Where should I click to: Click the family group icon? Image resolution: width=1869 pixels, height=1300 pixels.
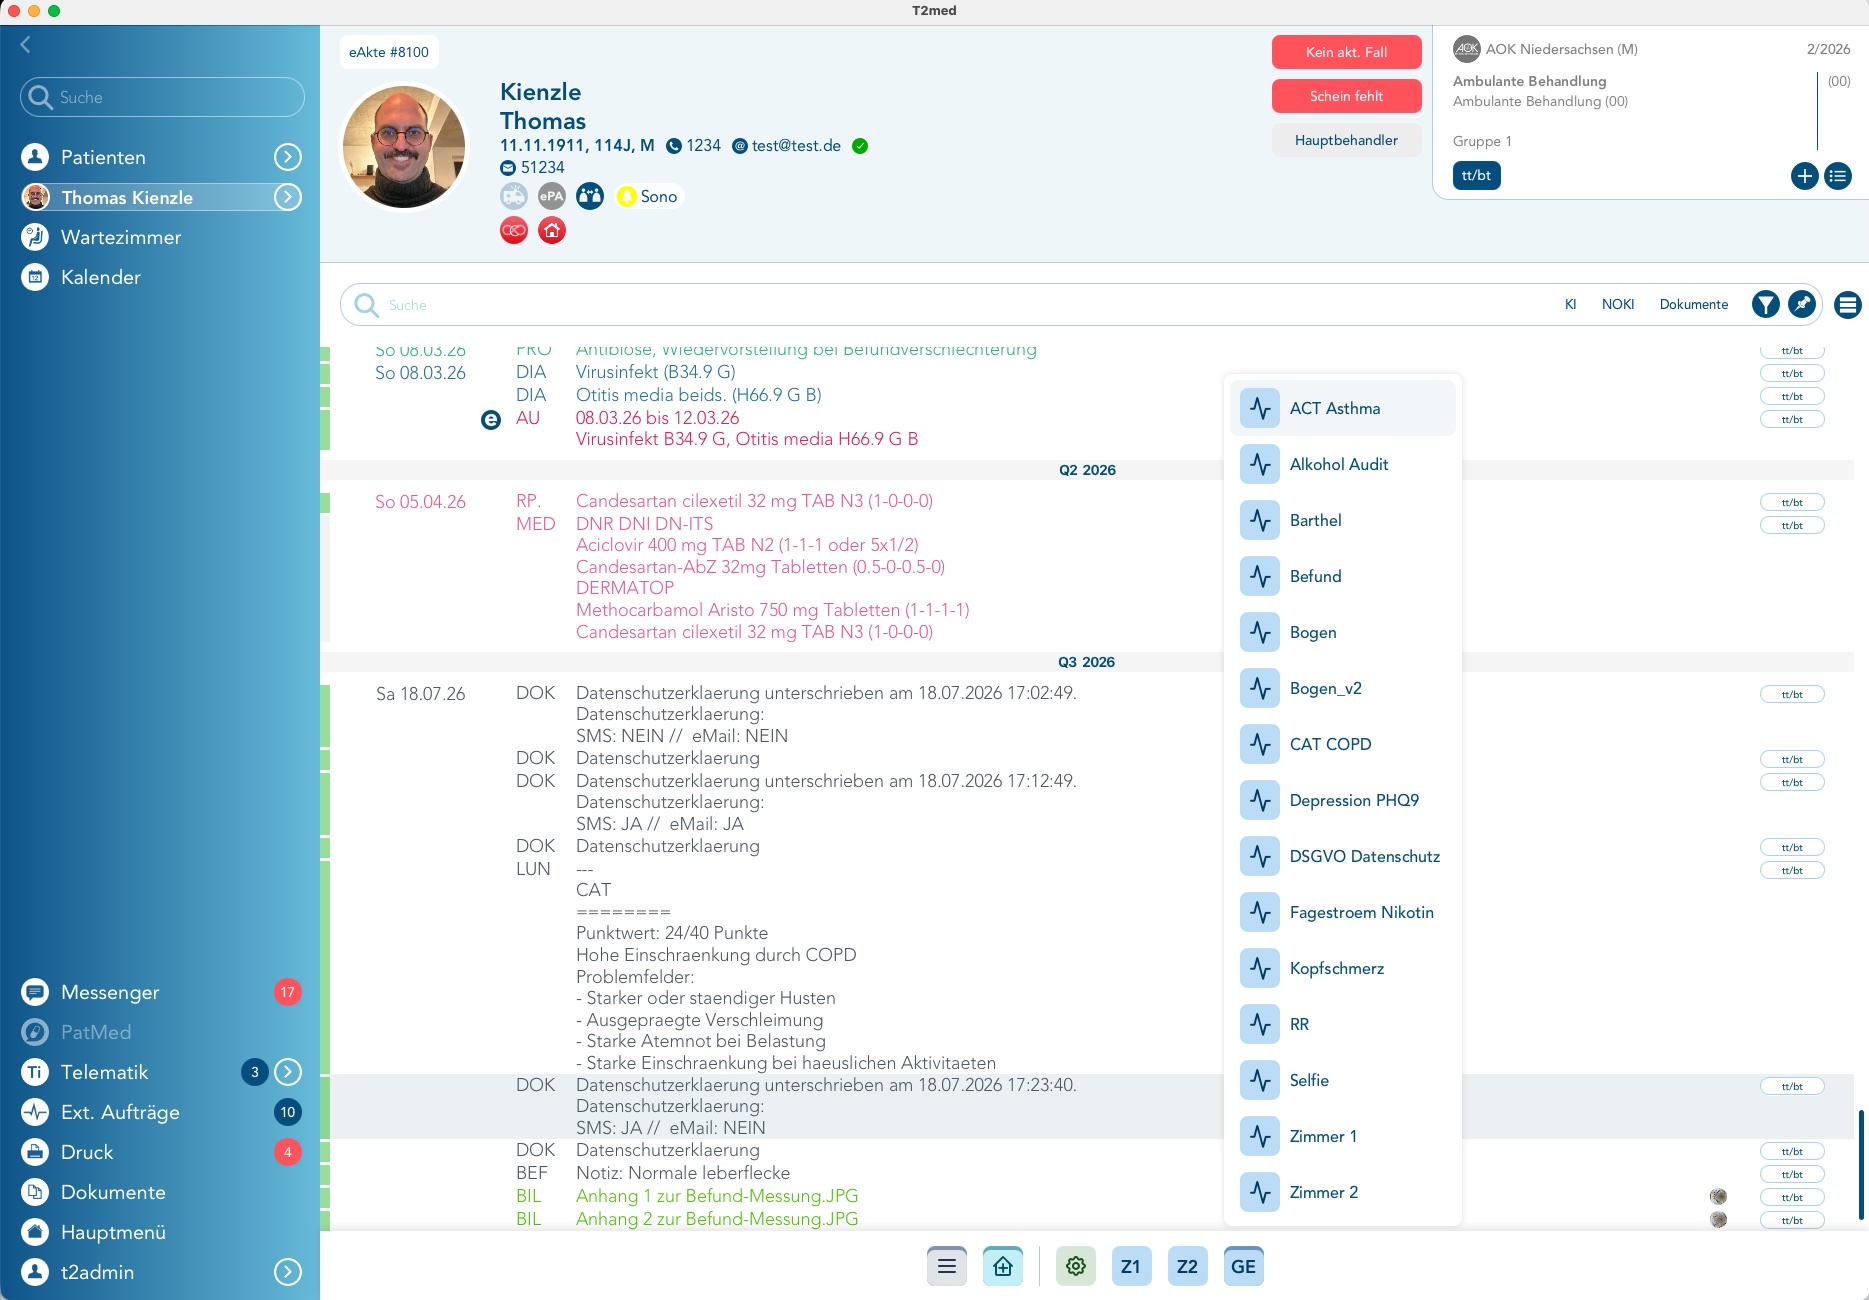click(x=590, y=196)
